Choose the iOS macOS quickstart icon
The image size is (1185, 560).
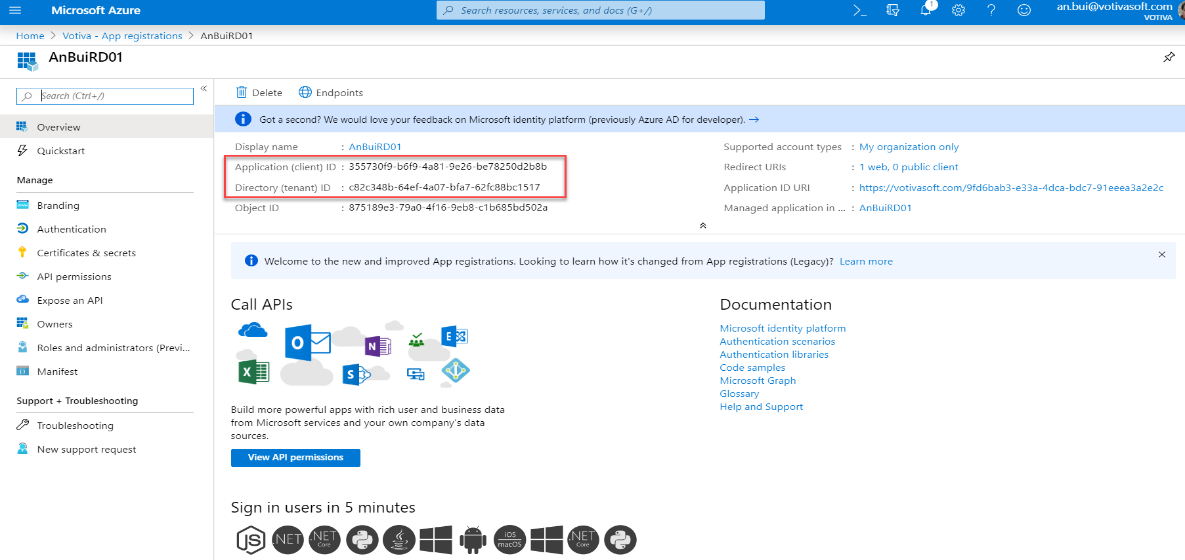coord(510,539)
